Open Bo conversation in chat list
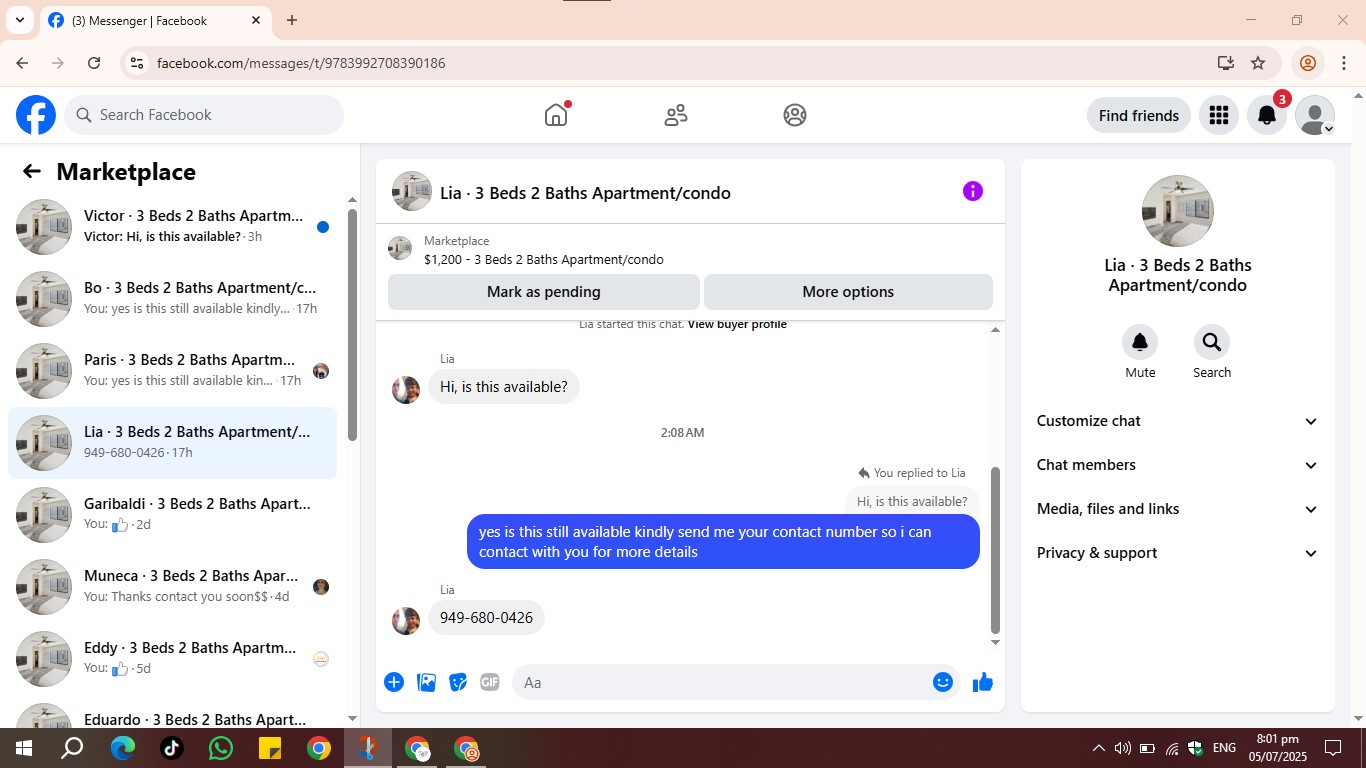Image resolution: width=1366 pixels, height=768 pixels. 172,299
